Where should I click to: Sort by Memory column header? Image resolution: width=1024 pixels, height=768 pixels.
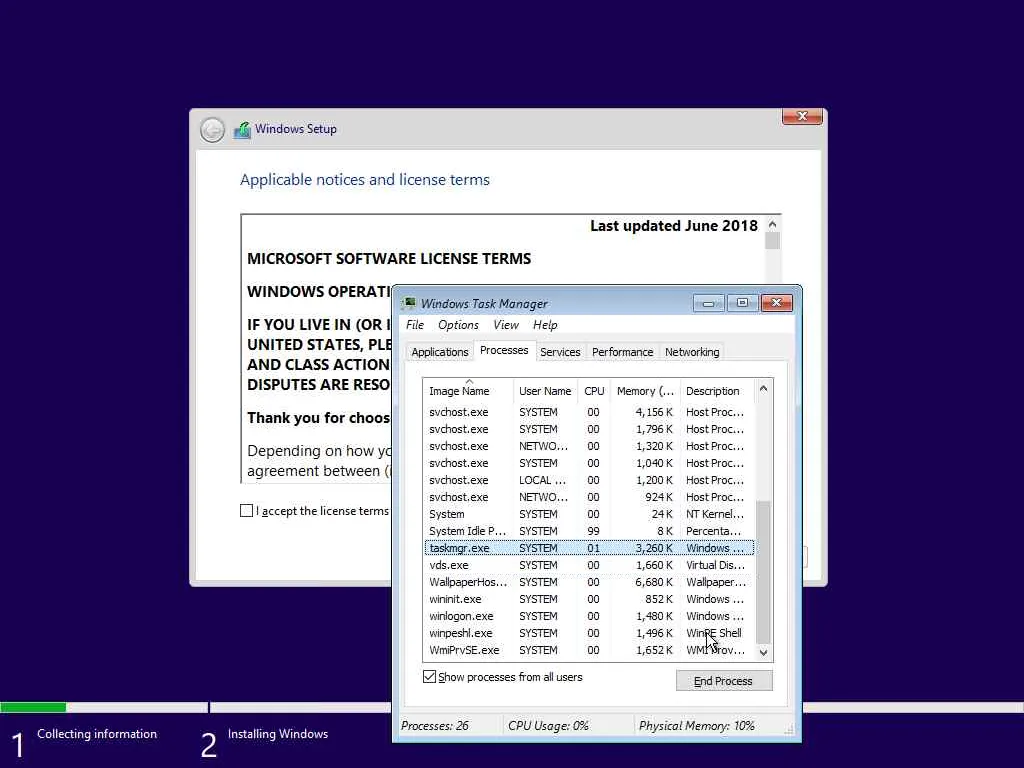[645, 391]
